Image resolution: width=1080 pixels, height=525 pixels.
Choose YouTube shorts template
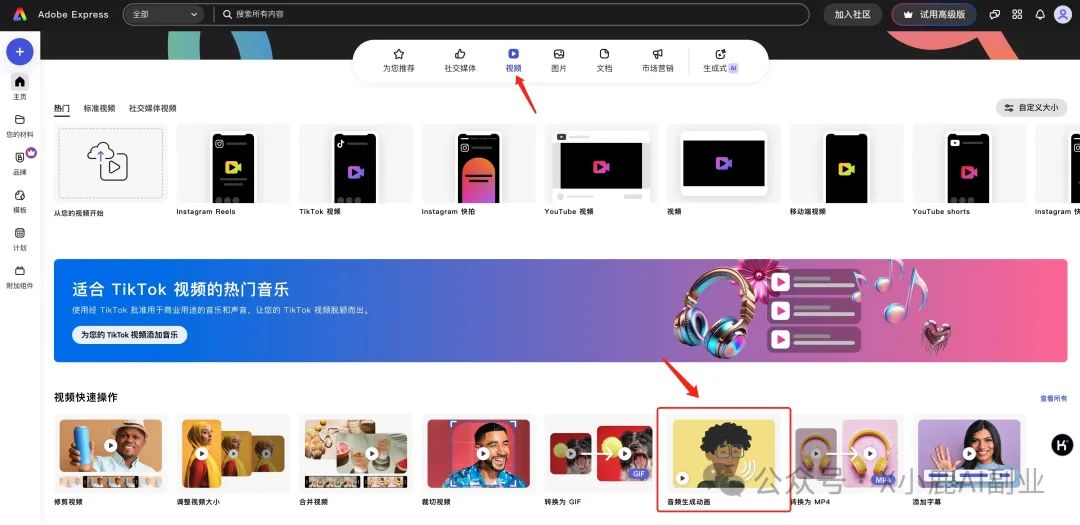point(968,170)
